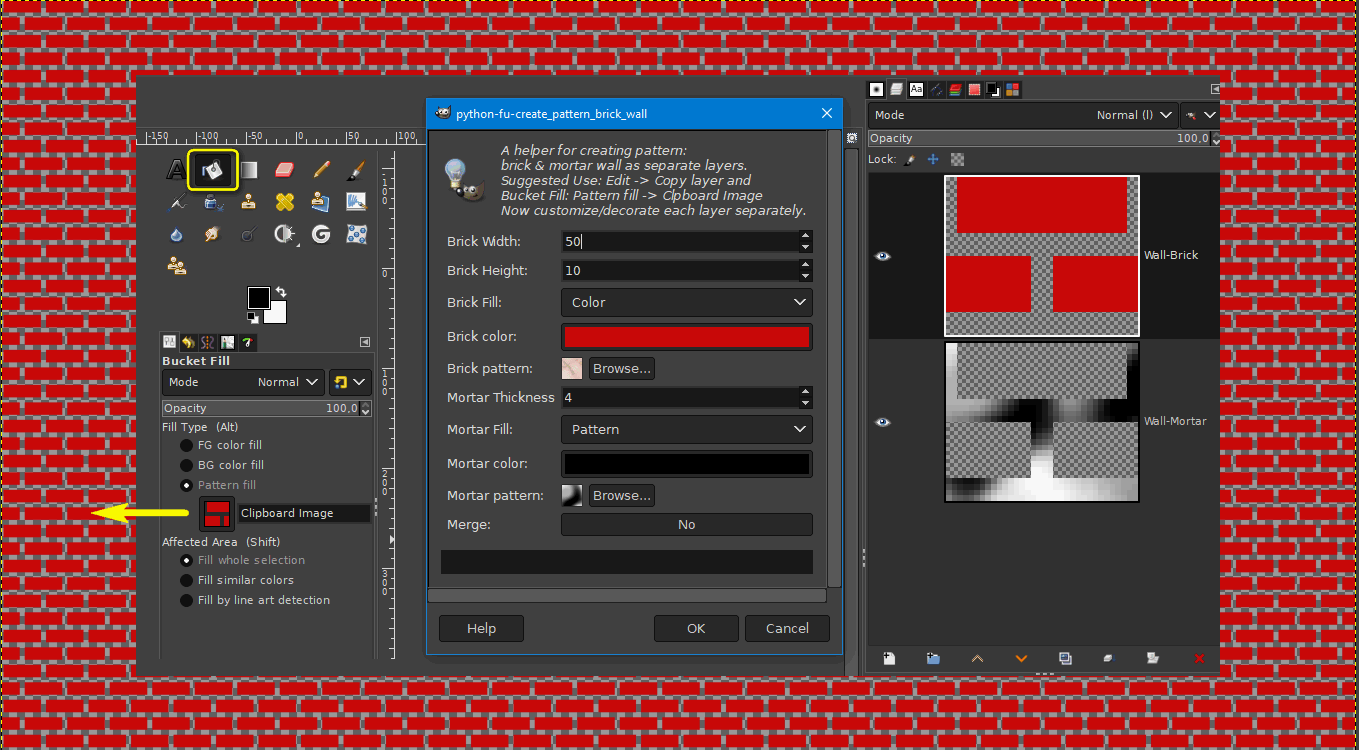Select the Bucket Fill tool
This screenshot has height=750, width=1359.
click(213, 170)
